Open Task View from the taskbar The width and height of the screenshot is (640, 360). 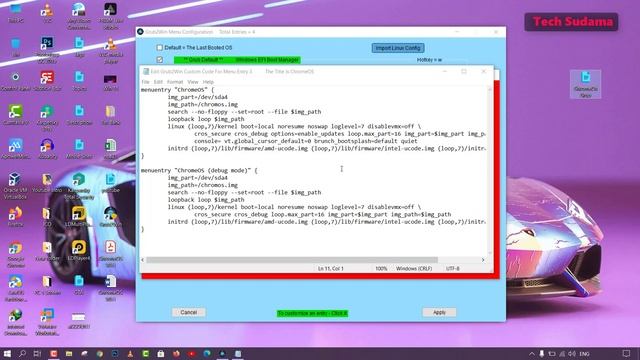pyautogui.click(x=38, y=353)
